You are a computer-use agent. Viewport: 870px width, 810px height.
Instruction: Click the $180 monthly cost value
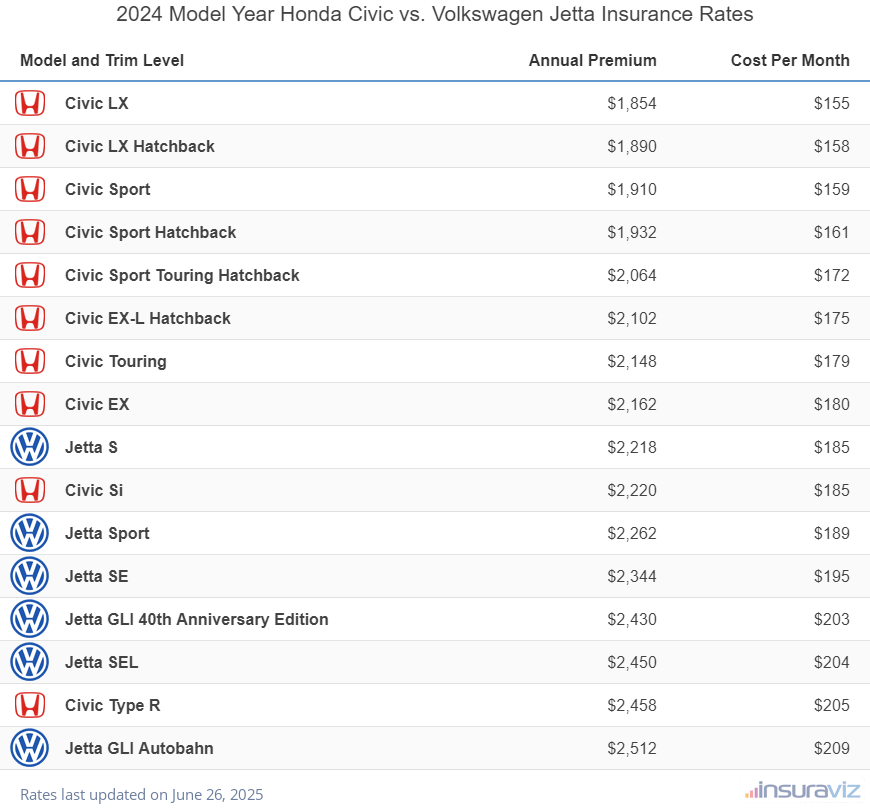tap(832, 404)
